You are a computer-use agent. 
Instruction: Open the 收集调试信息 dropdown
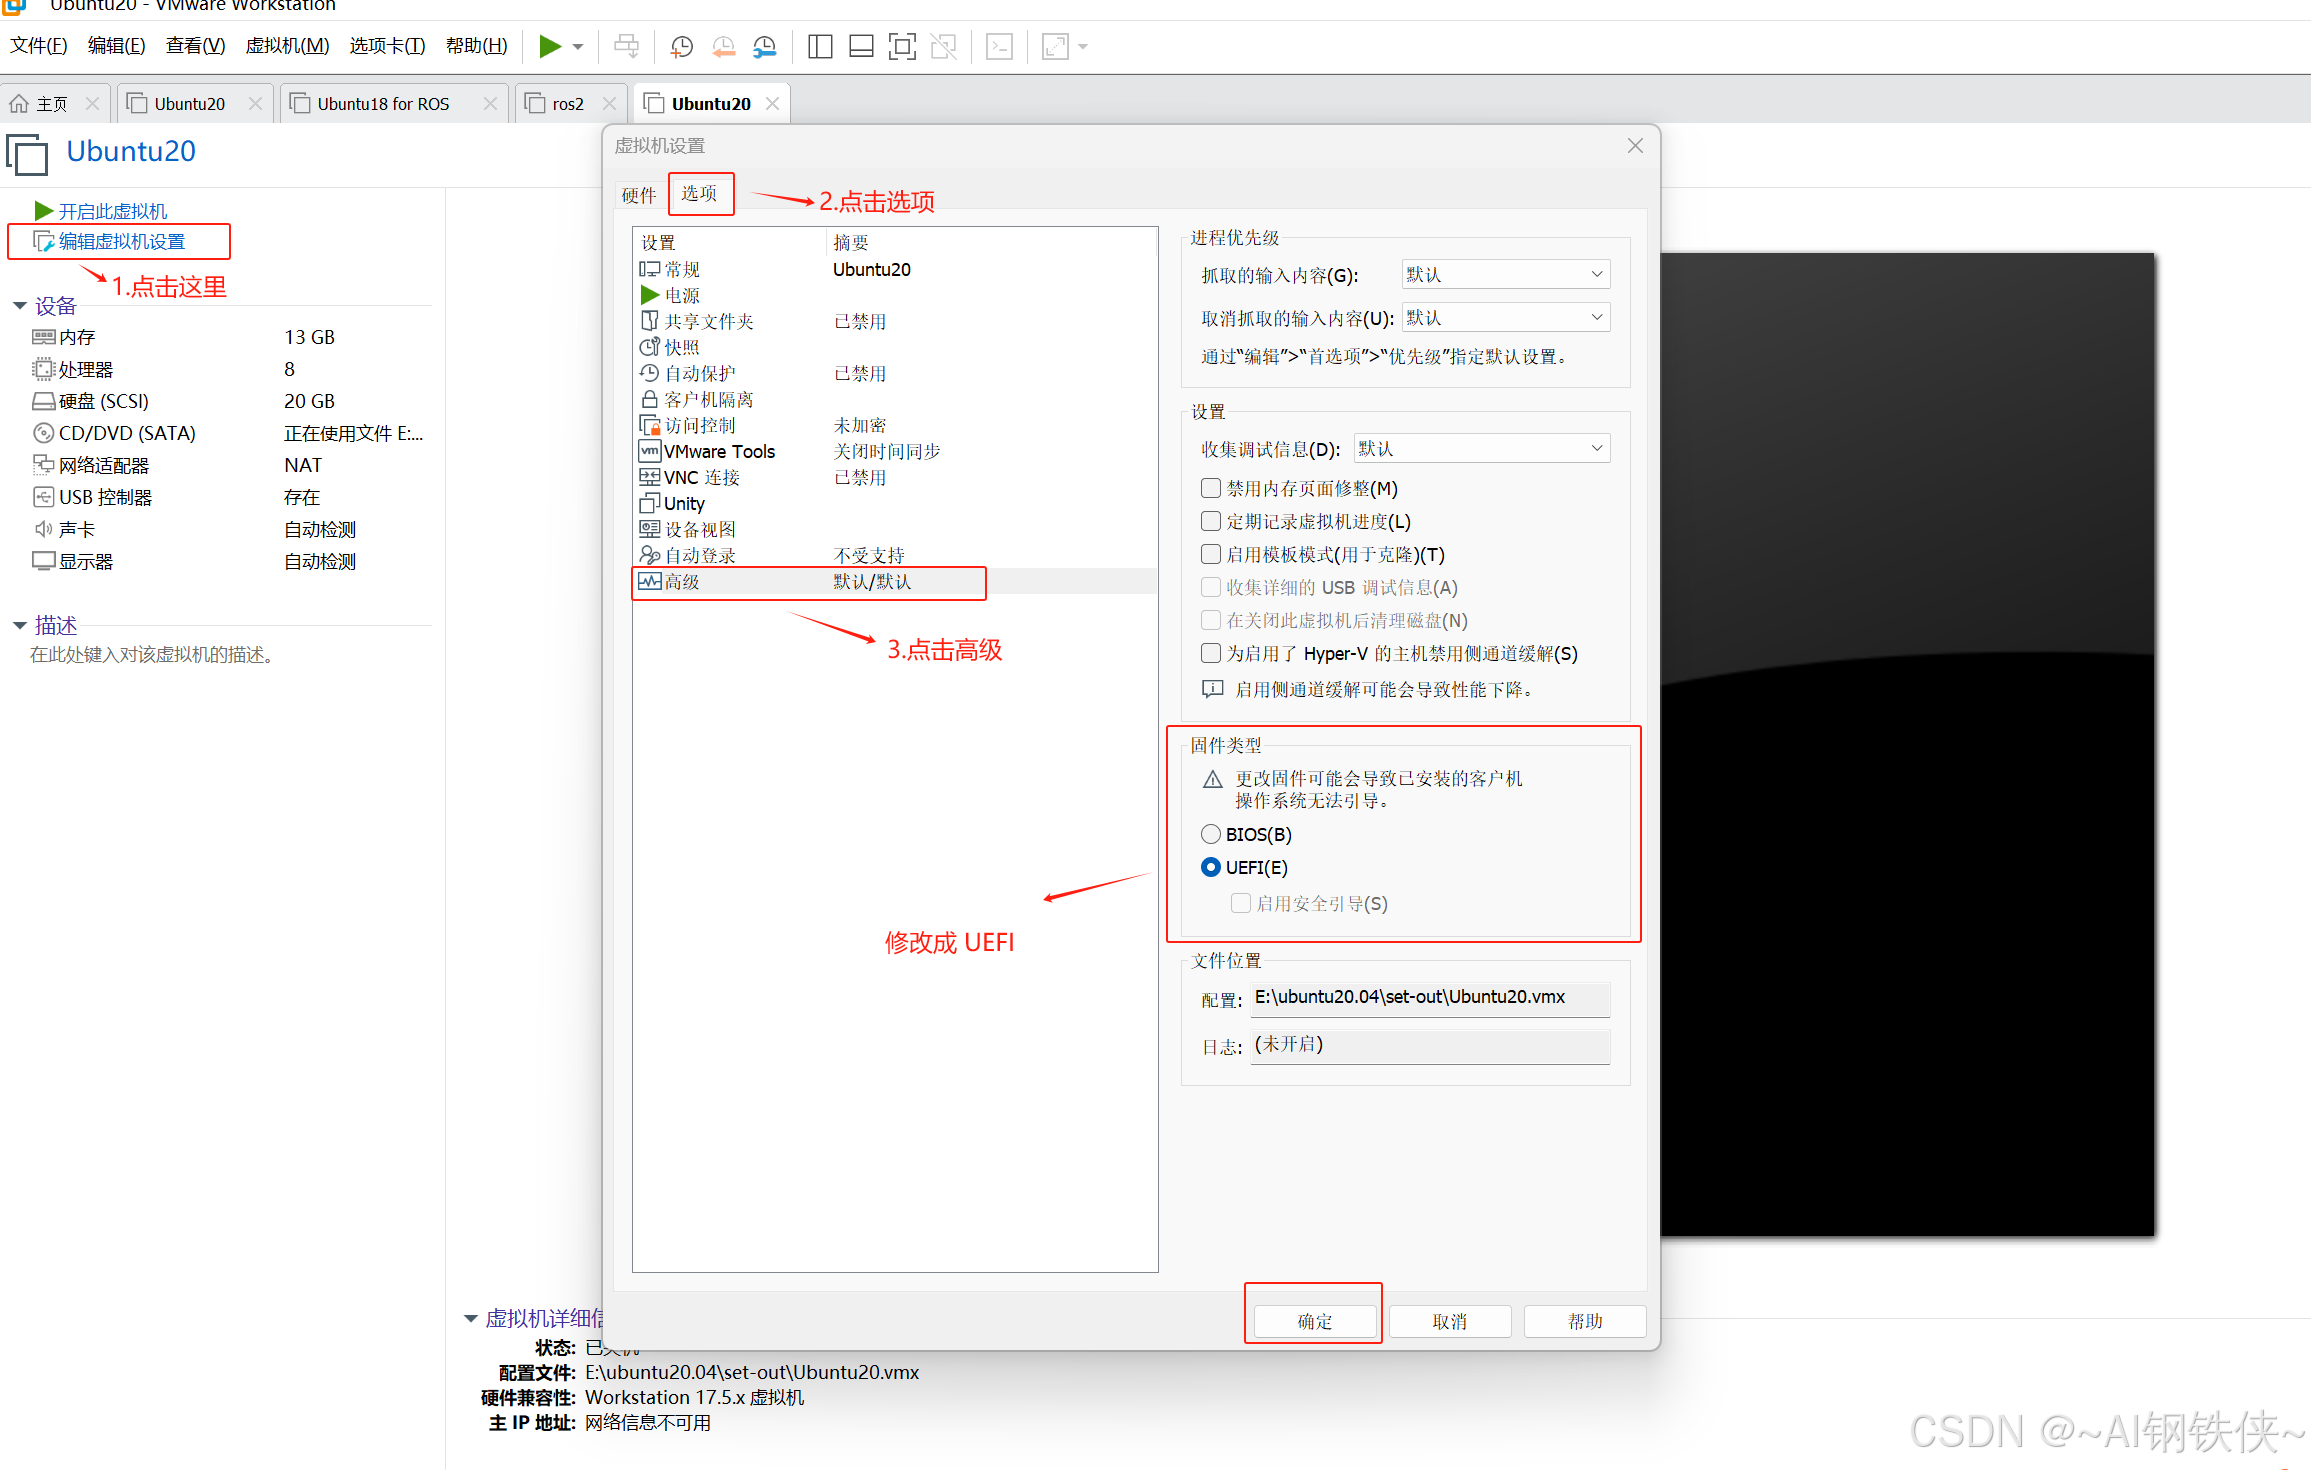(x=1481, y=449)
